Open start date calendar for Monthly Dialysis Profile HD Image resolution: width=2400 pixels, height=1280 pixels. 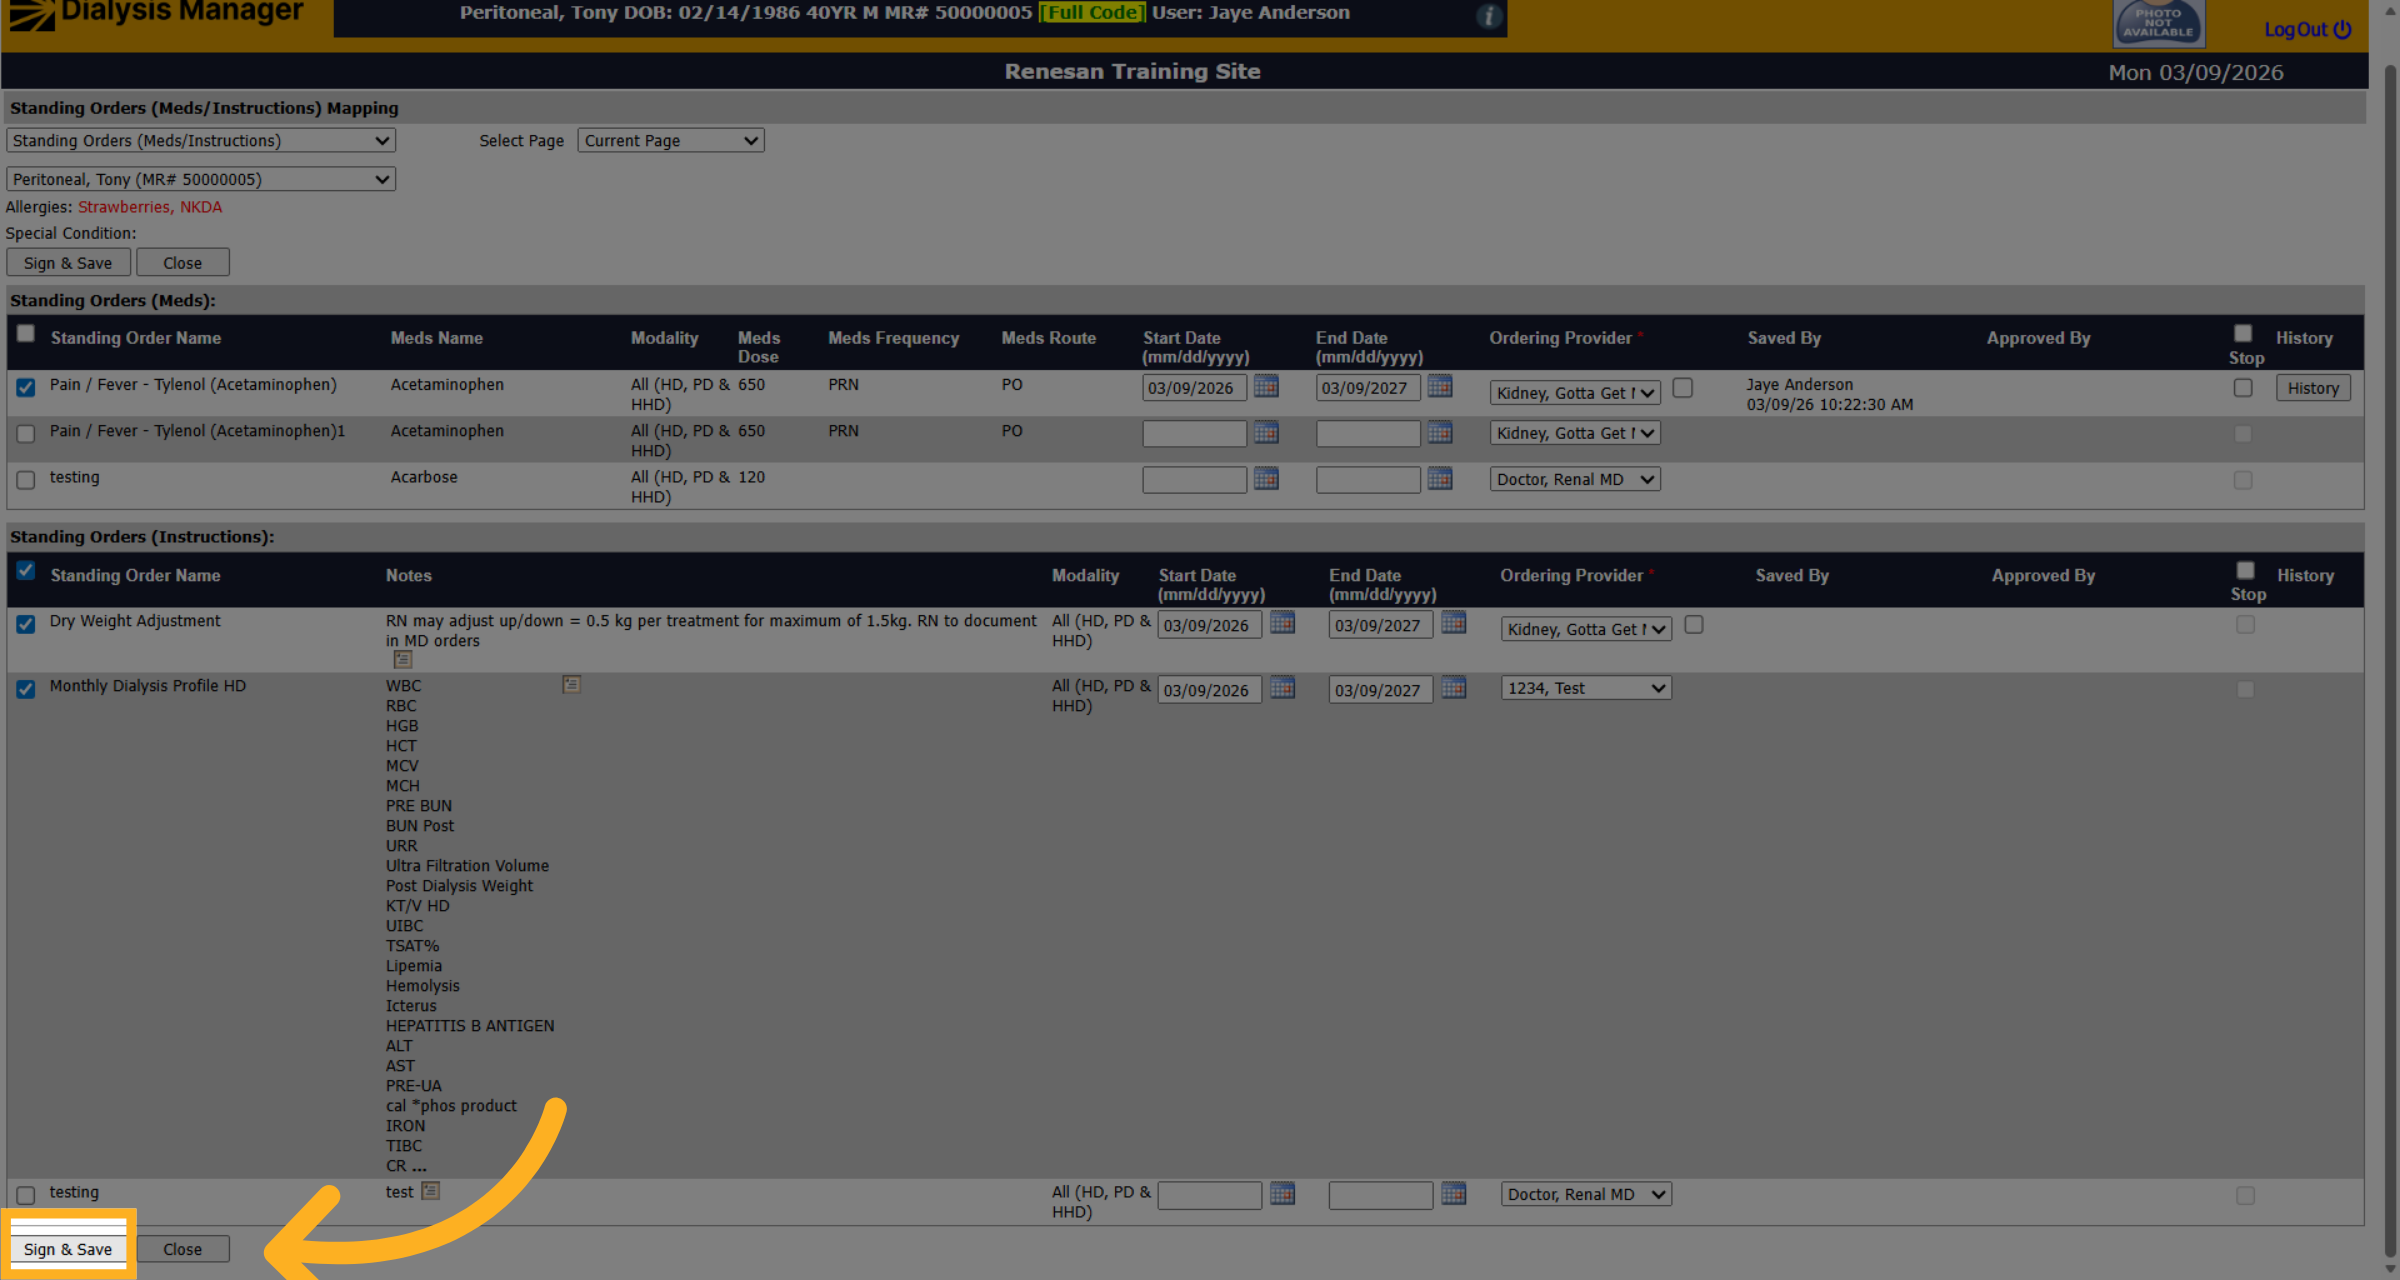(1282, 688)
